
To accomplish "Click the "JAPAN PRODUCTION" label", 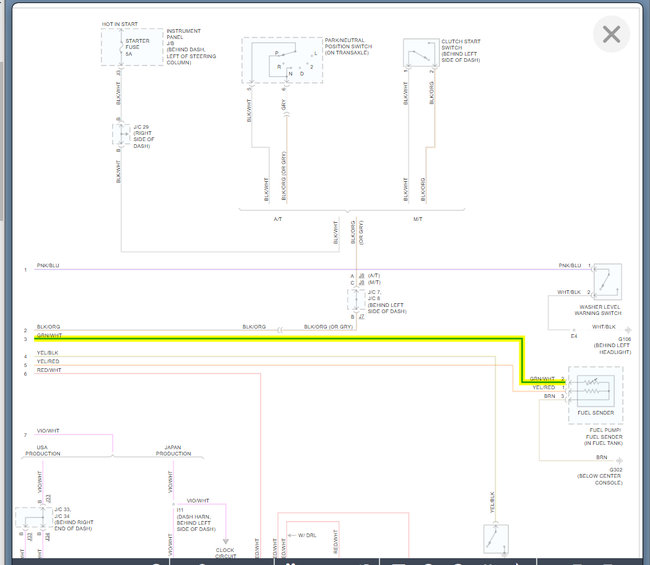I will click(173, 451).
